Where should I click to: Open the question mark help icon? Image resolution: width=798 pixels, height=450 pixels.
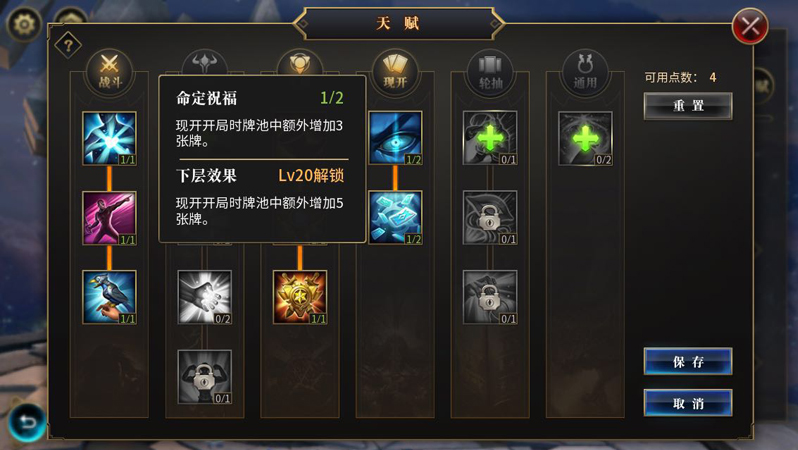coord(68,45)
